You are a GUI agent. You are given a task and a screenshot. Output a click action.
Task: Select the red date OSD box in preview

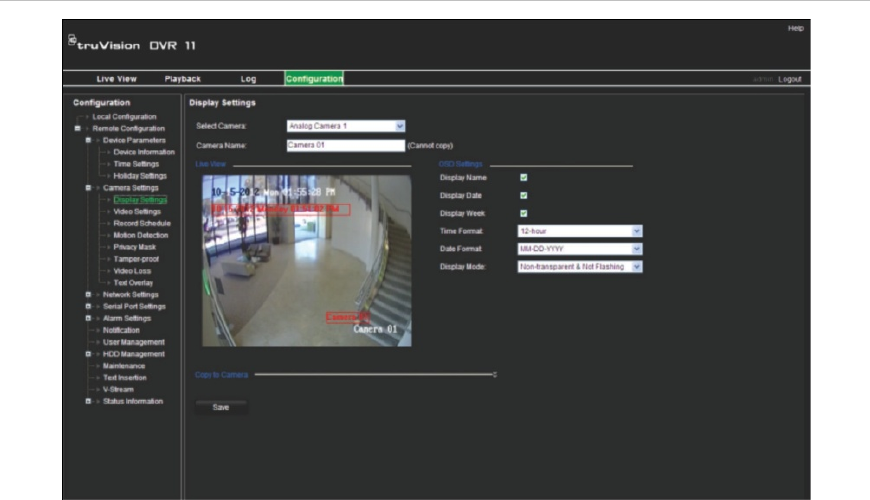click(281, 209)
